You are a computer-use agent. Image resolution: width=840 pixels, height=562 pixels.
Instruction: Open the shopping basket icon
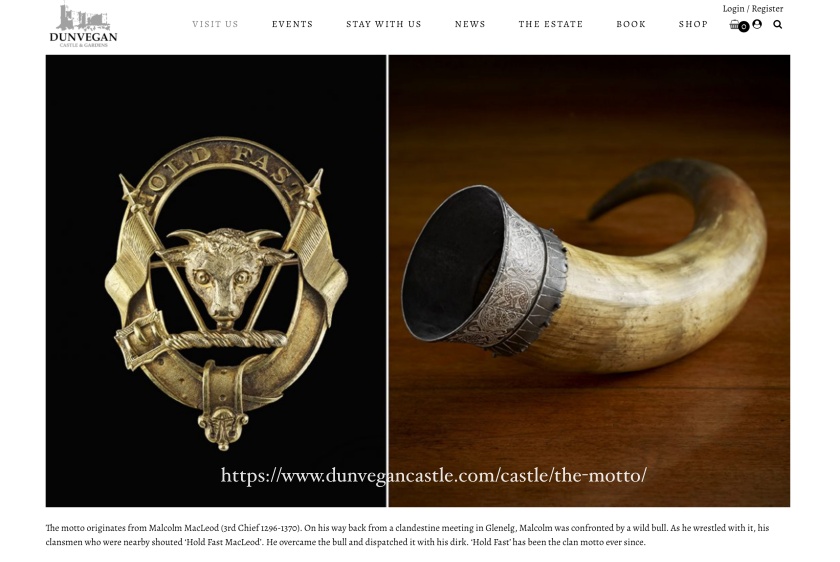coord(734,25)
